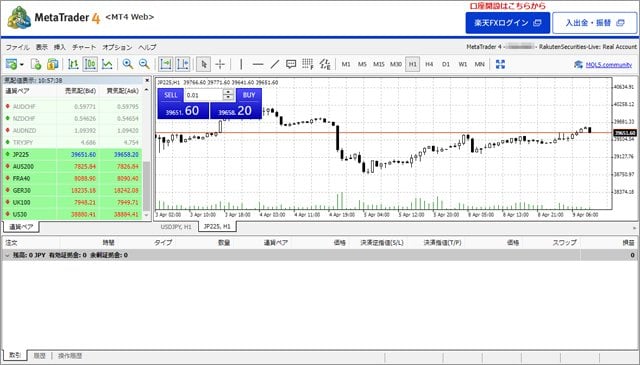Select GER30 in market watch

(x=72, y=190)
